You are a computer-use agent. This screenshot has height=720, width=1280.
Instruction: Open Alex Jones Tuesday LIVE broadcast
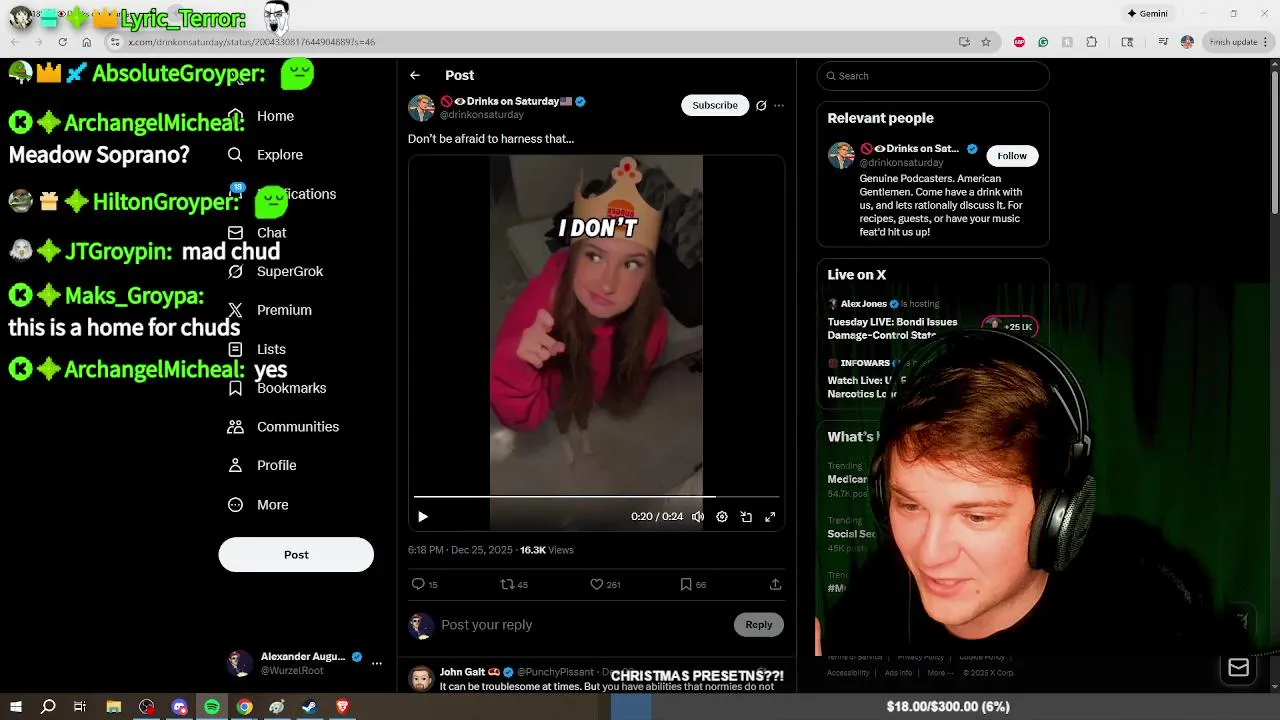892,328
